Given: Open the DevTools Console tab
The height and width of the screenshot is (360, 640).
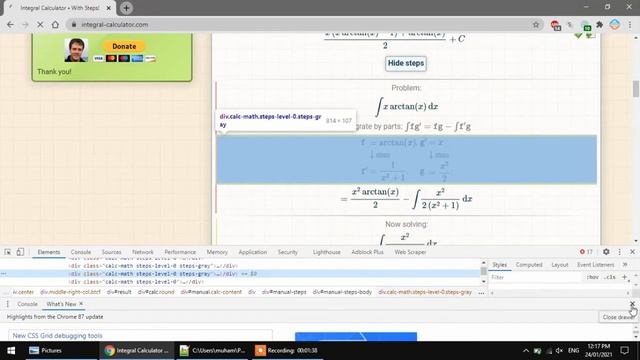Looking at the screenshot, I should (x=81, y=252).
